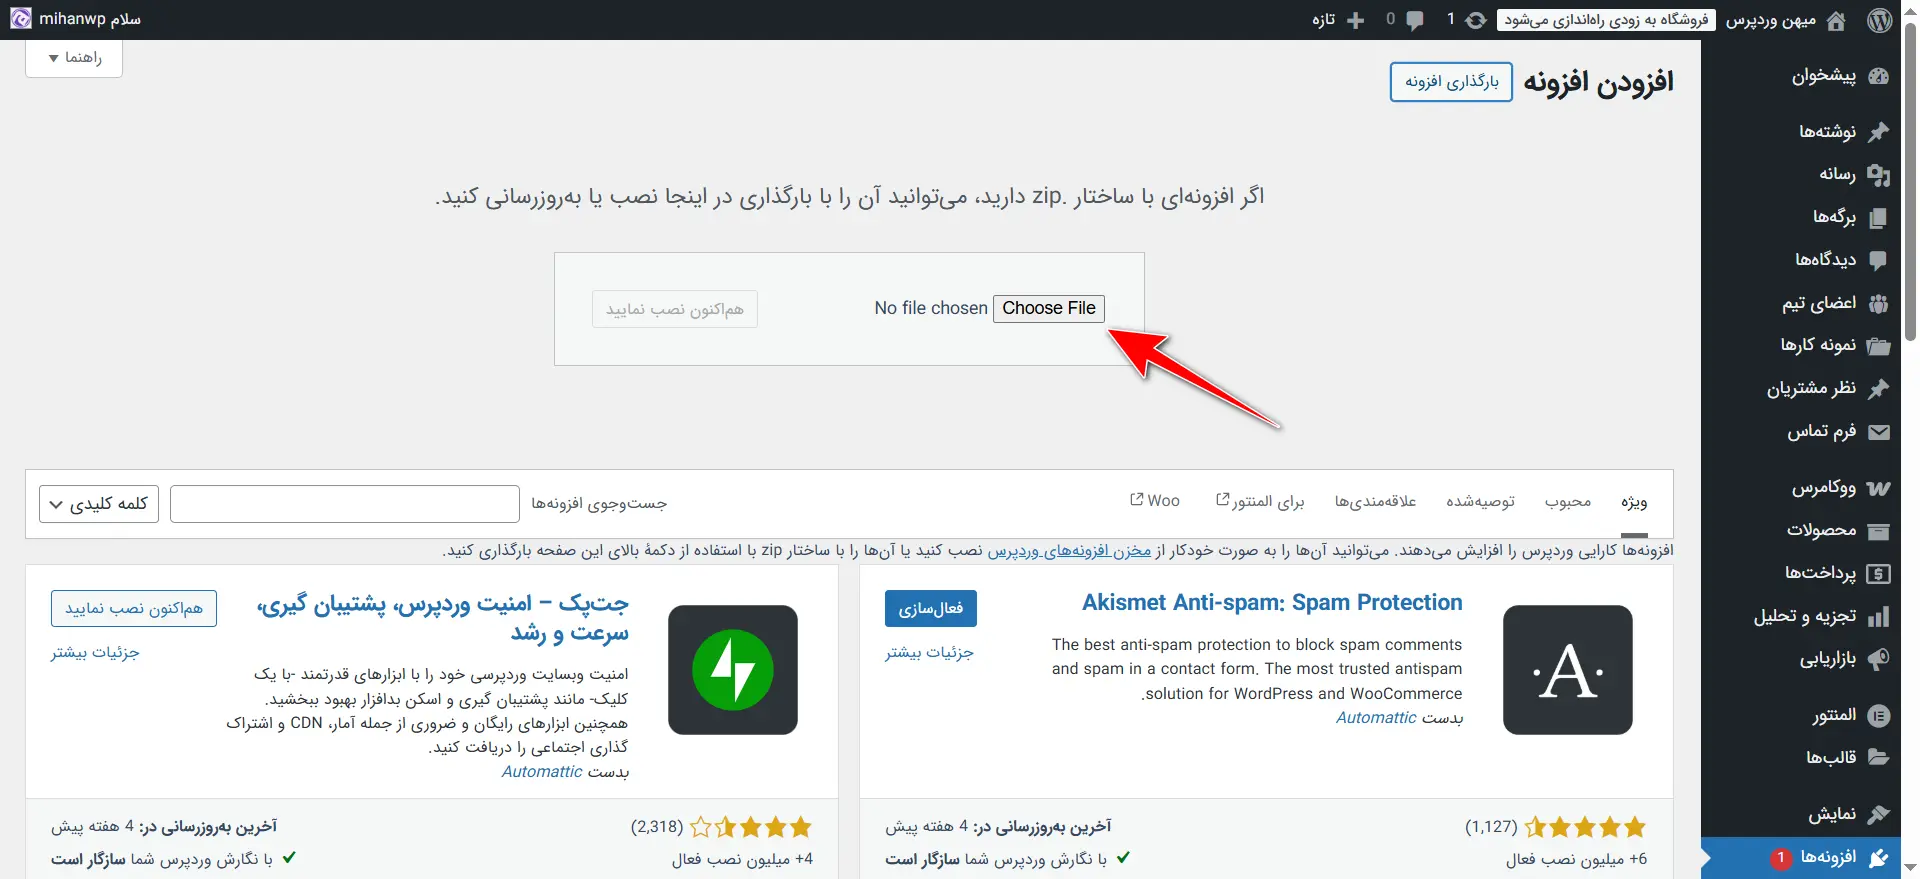This screenshot has width=1920, height=879.
Task: Open the کلمه کلیدی search type dropdown
Action: tap(99, 504)
